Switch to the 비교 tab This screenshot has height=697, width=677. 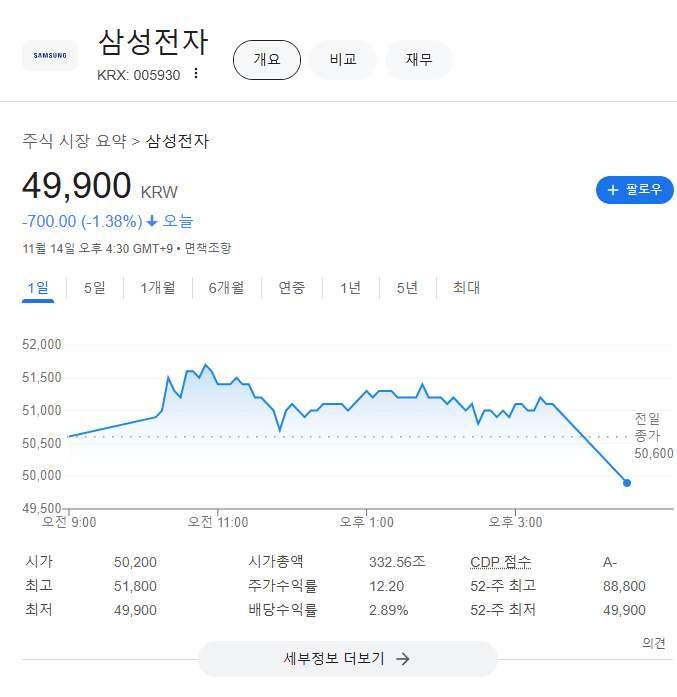point(343,60)
